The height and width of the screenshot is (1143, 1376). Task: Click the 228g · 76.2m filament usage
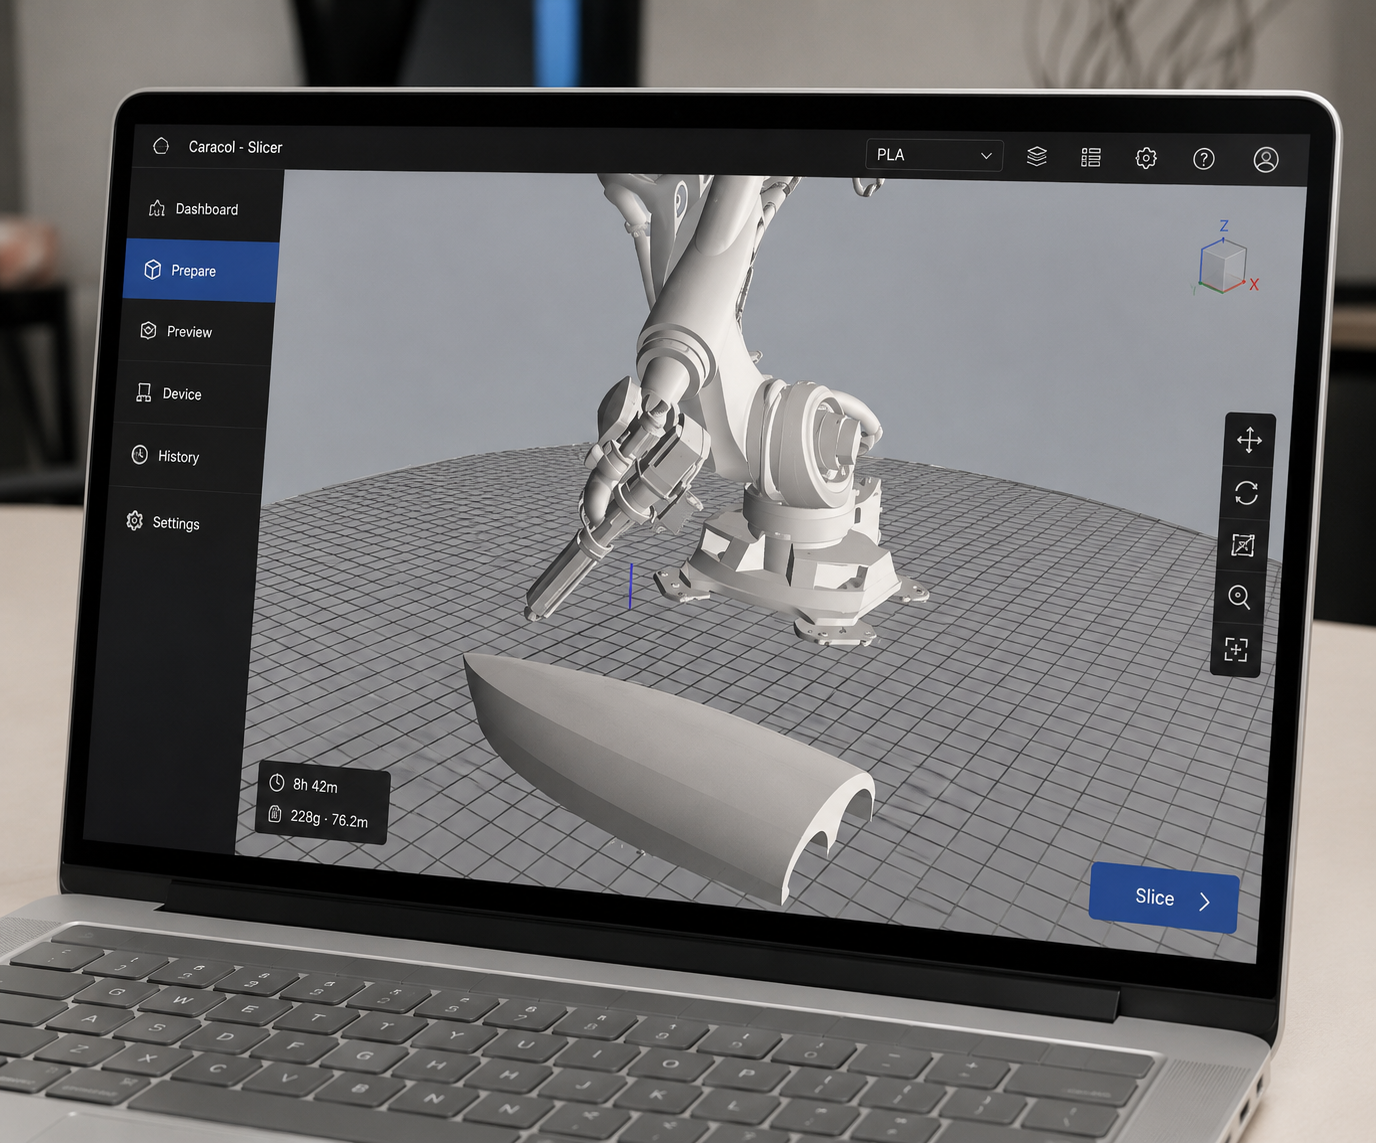point(328,818)
